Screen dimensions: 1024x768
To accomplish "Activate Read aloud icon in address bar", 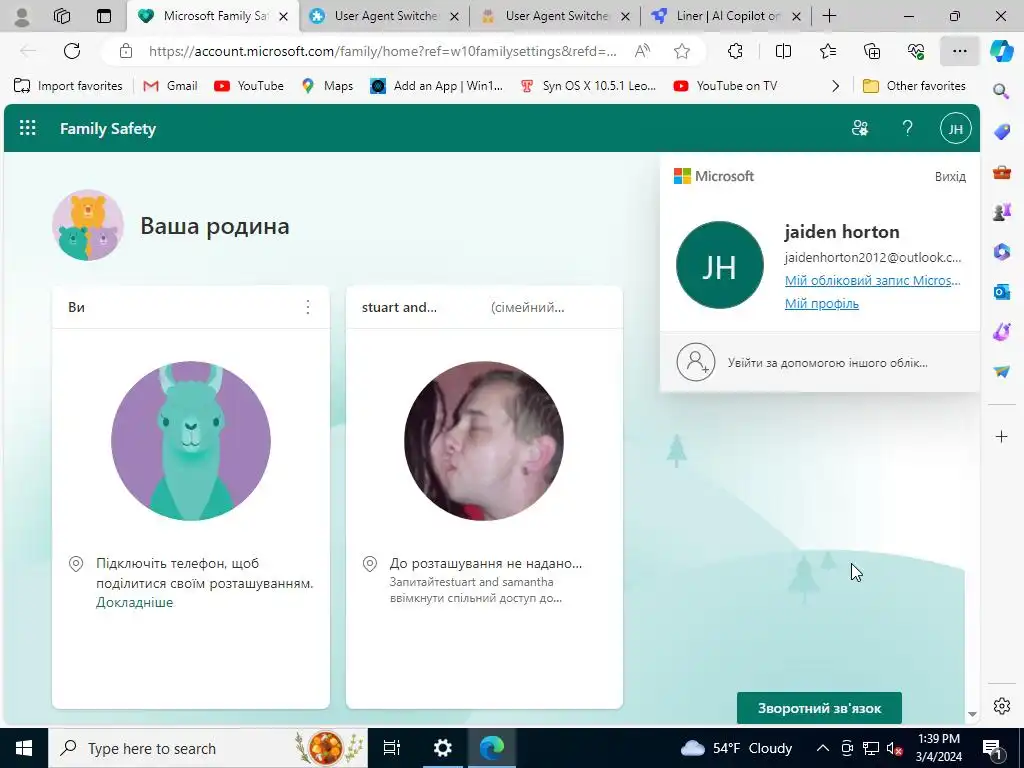I will pyautogui.click(x=642, y=51).
